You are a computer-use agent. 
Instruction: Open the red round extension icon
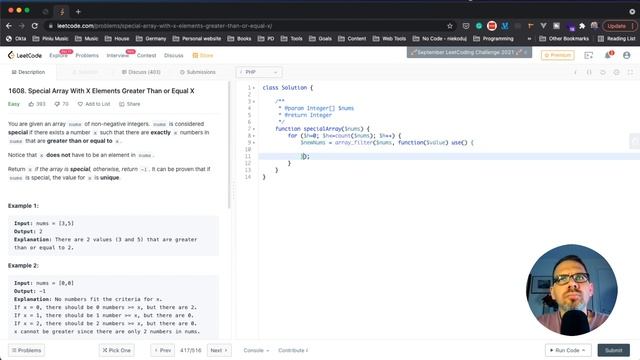(x=492, y=26)
